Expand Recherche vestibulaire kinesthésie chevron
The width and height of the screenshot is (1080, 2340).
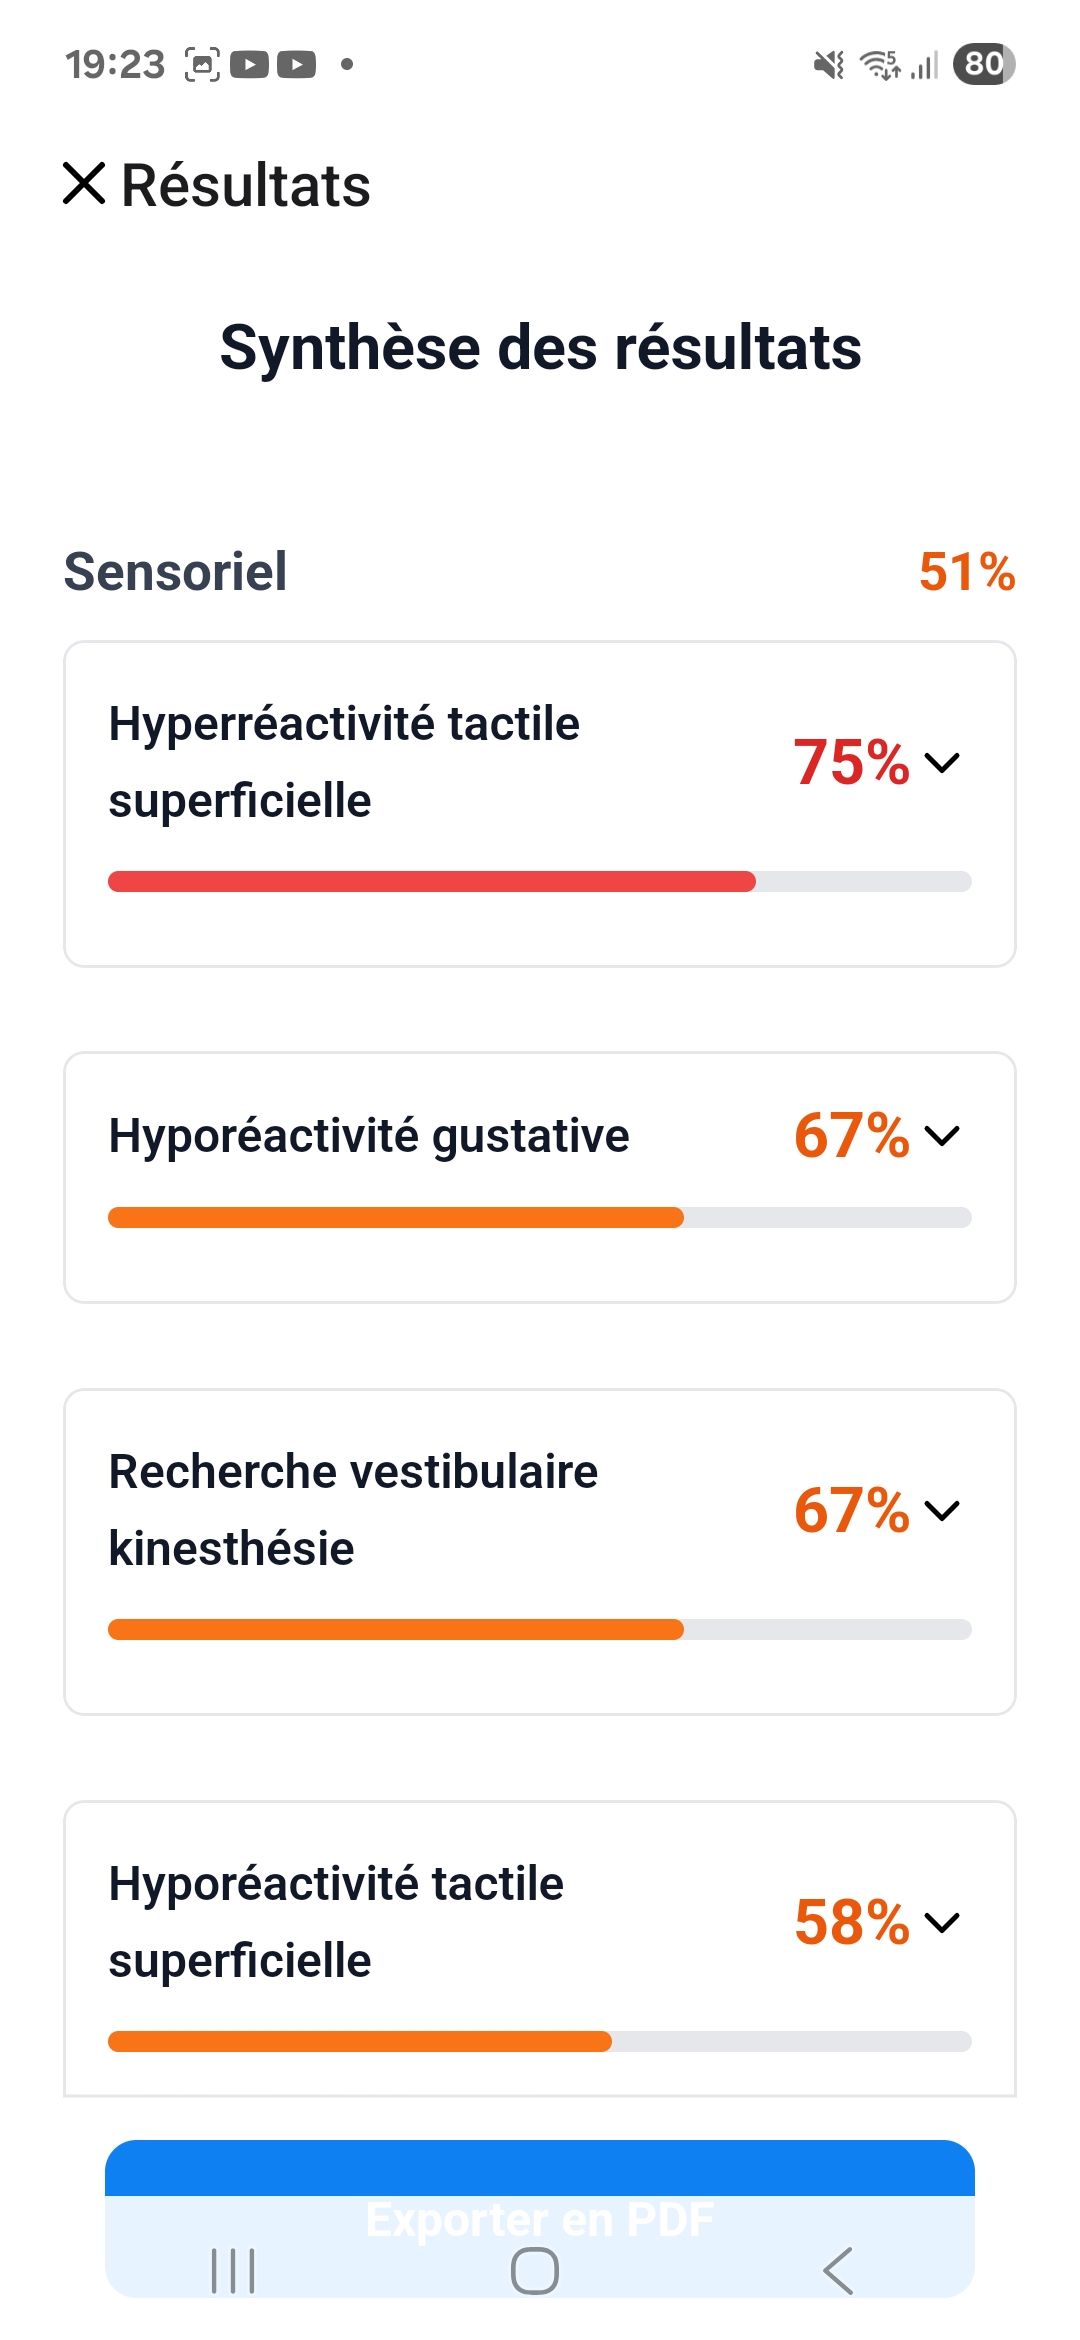pos(942,1510)
